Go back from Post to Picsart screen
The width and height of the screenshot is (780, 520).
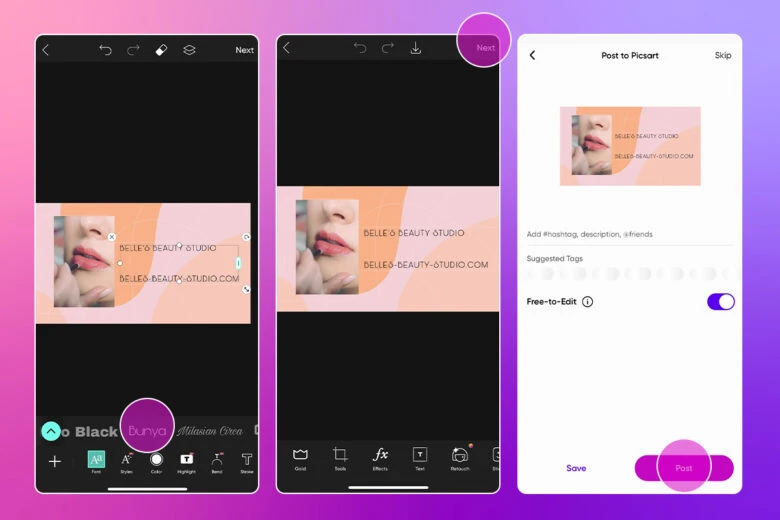tap(532, 56)
